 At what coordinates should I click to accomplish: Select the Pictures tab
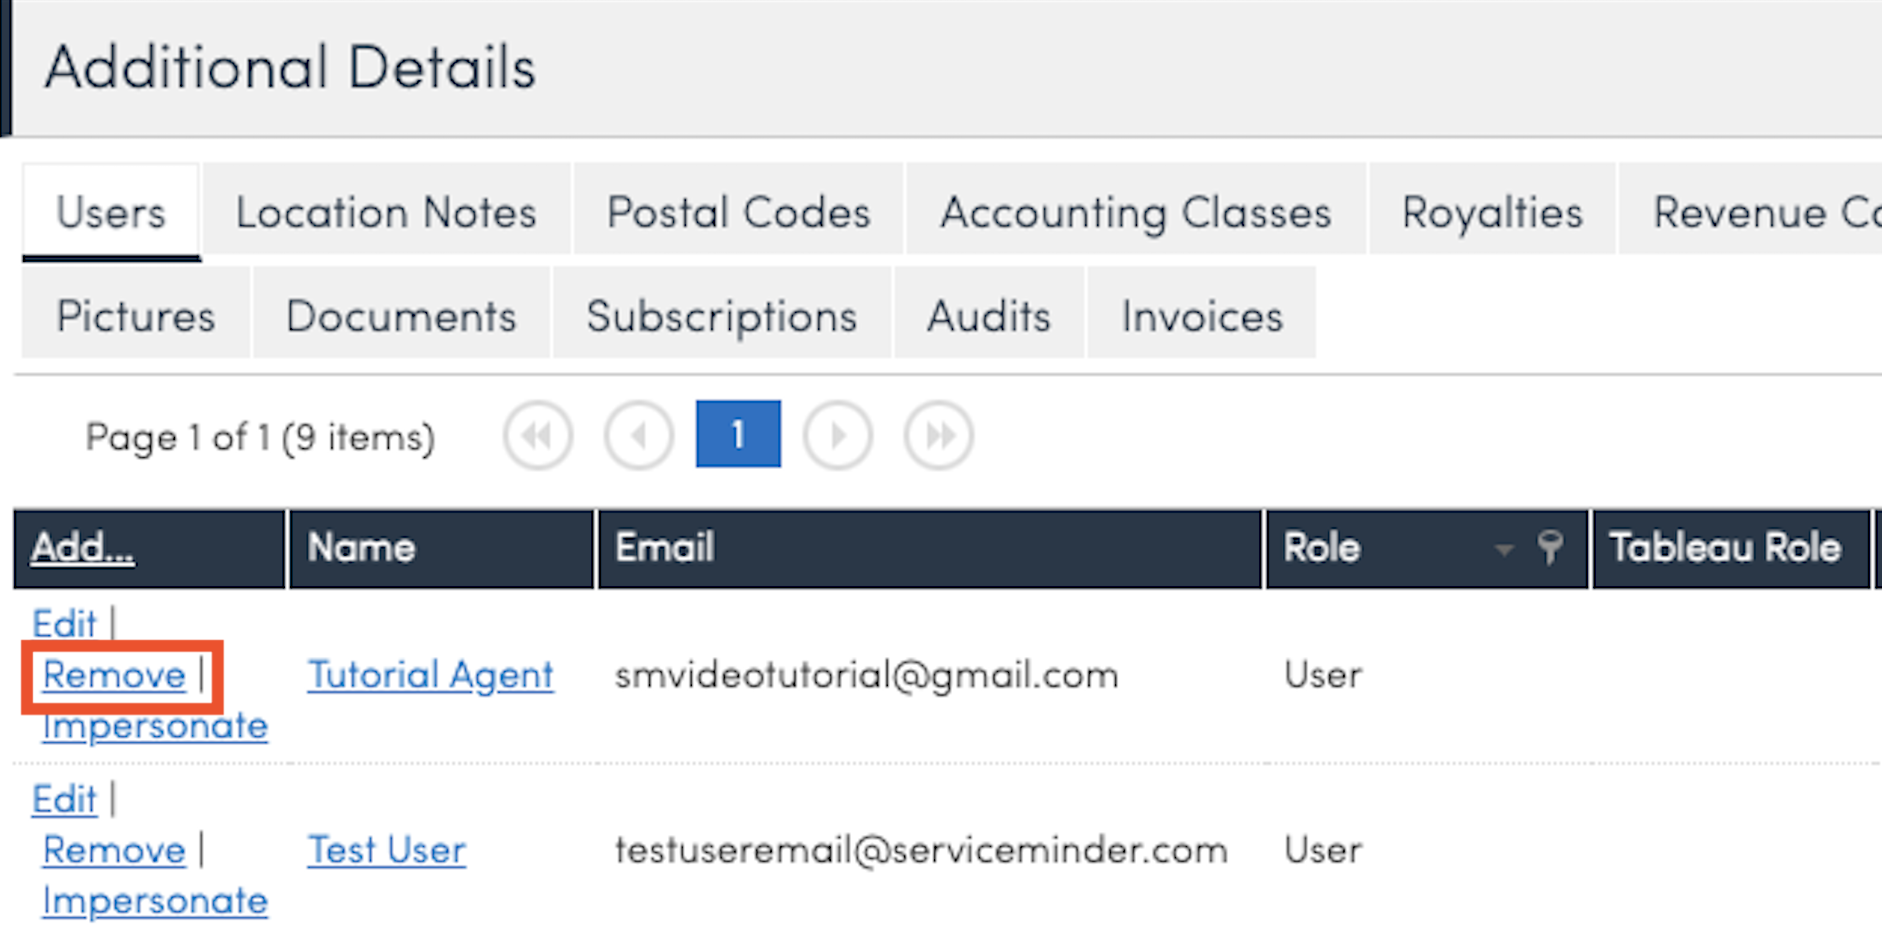136,317
